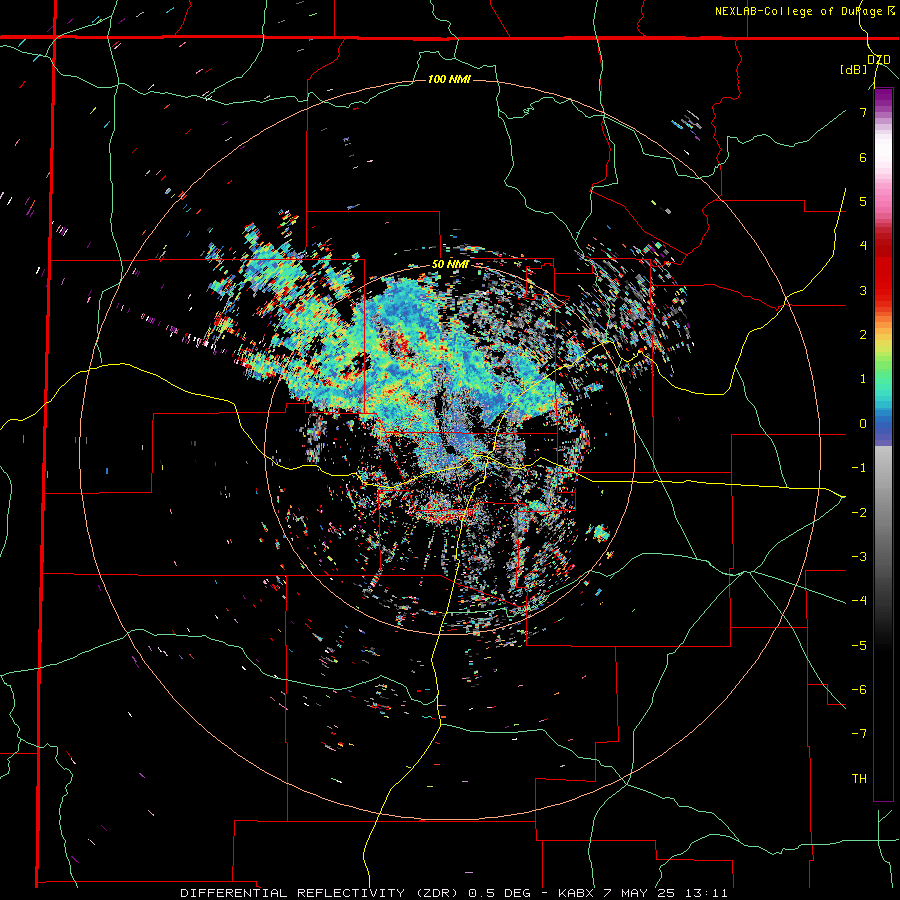The image size is (900, 900).
Task: Click the NEXLAB-College of DuPage credit text
Action: (x=804, y=11)
